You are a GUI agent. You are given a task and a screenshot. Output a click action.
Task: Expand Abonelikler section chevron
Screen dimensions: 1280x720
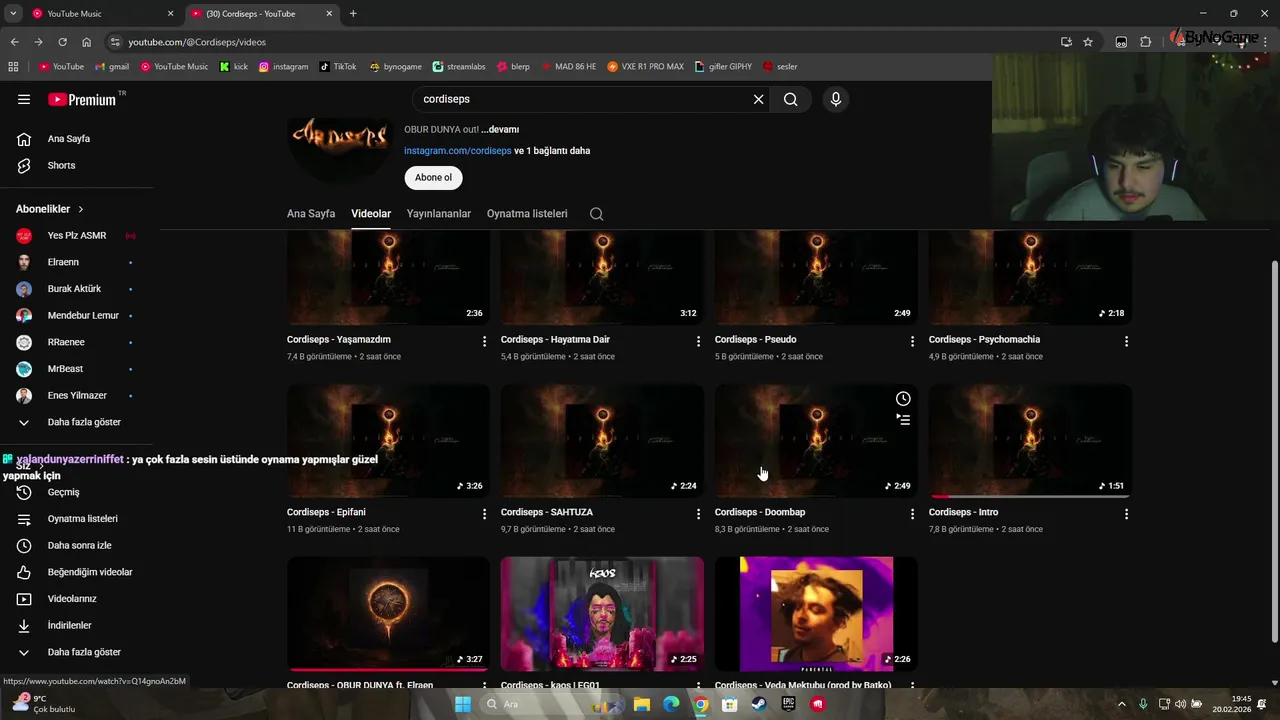click(x=81, y=209)
